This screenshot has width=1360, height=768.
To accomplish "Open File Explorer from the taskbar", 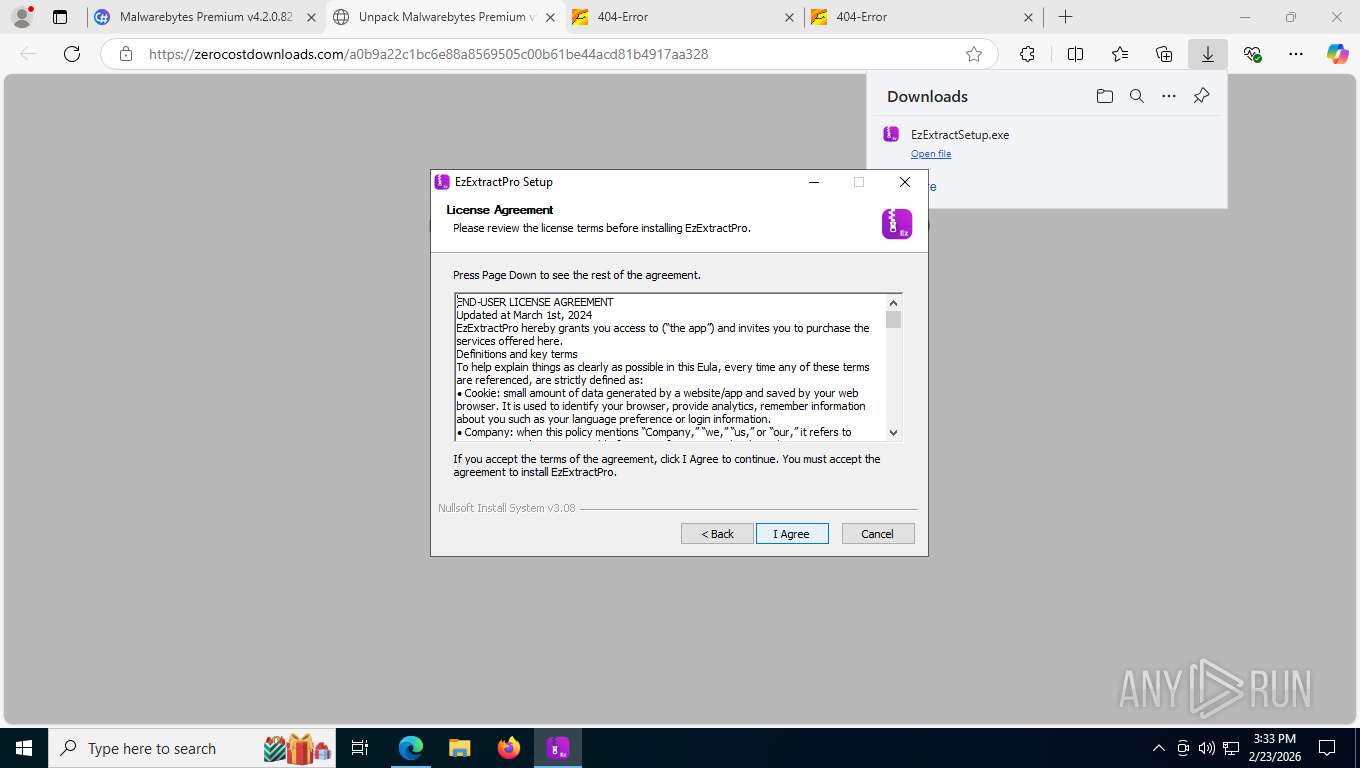I will click(459, 748).
